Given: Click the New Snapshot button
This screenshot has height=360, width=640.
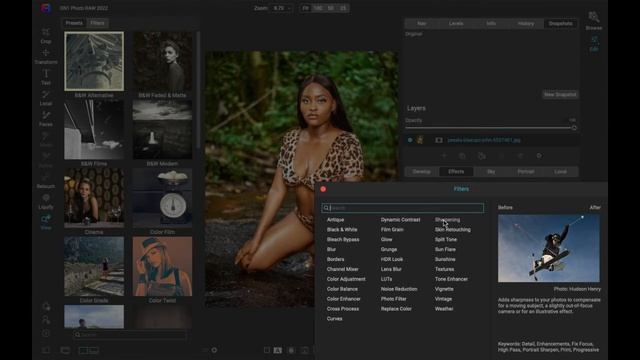Looking at the screenshot, I should [560, 95].
